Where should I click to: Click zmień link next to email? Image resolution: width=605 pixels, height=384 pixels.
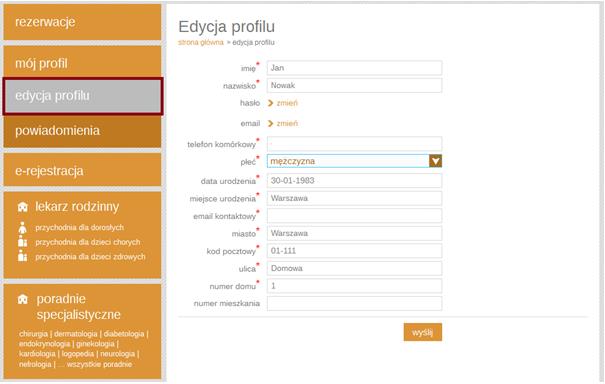click(287, 123)
